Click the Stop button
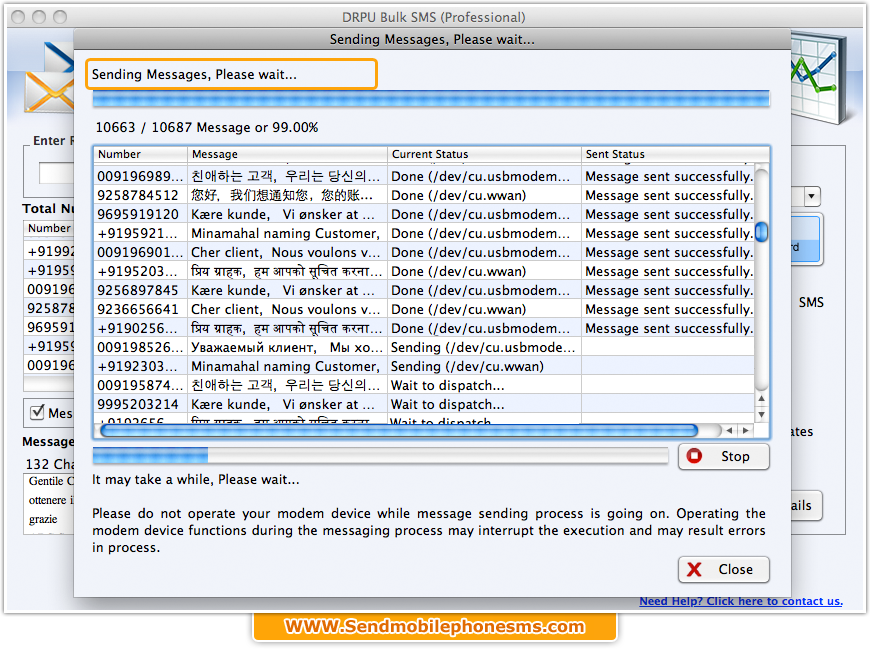This screenshot has height=649, width=870. coord(724,457)
